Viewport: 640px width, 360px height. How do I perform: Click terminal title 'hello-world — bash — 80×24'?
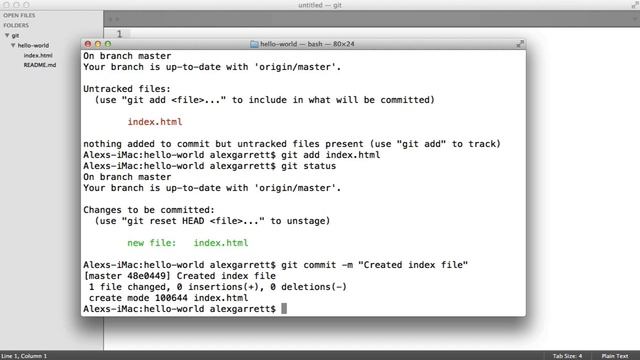point(307,44)
